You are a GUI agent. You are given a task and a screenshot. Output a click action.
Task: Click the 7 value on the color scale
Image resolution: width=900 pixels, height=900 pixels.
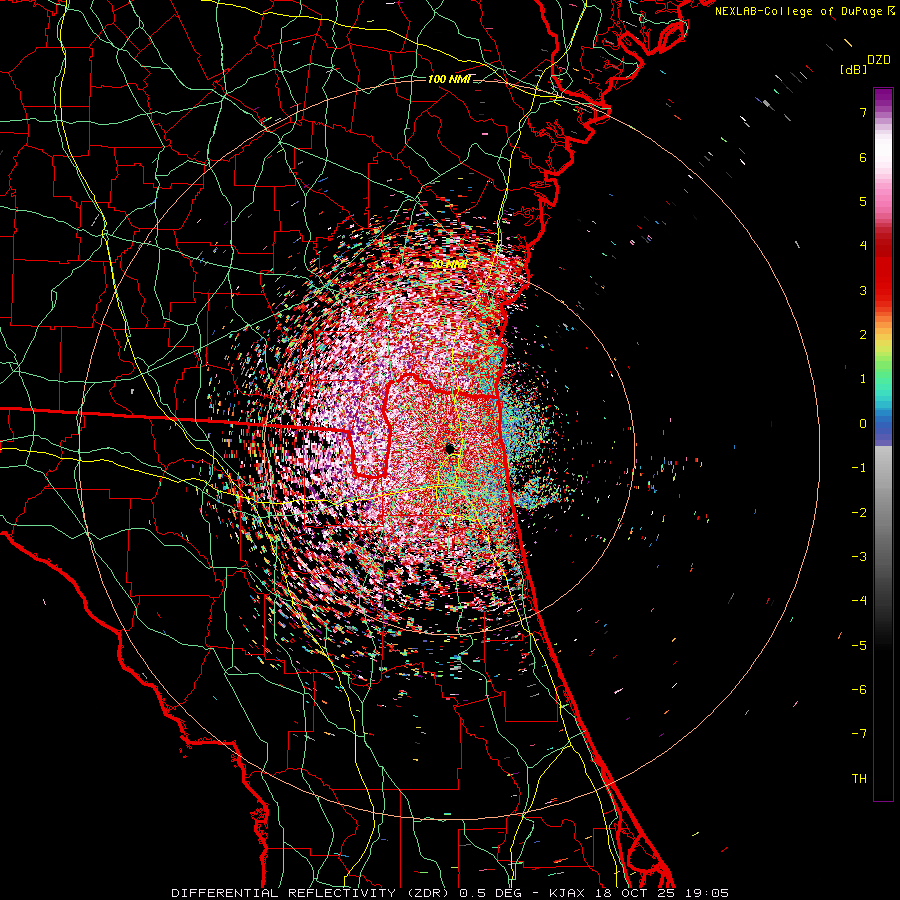[x=863, y=112]
